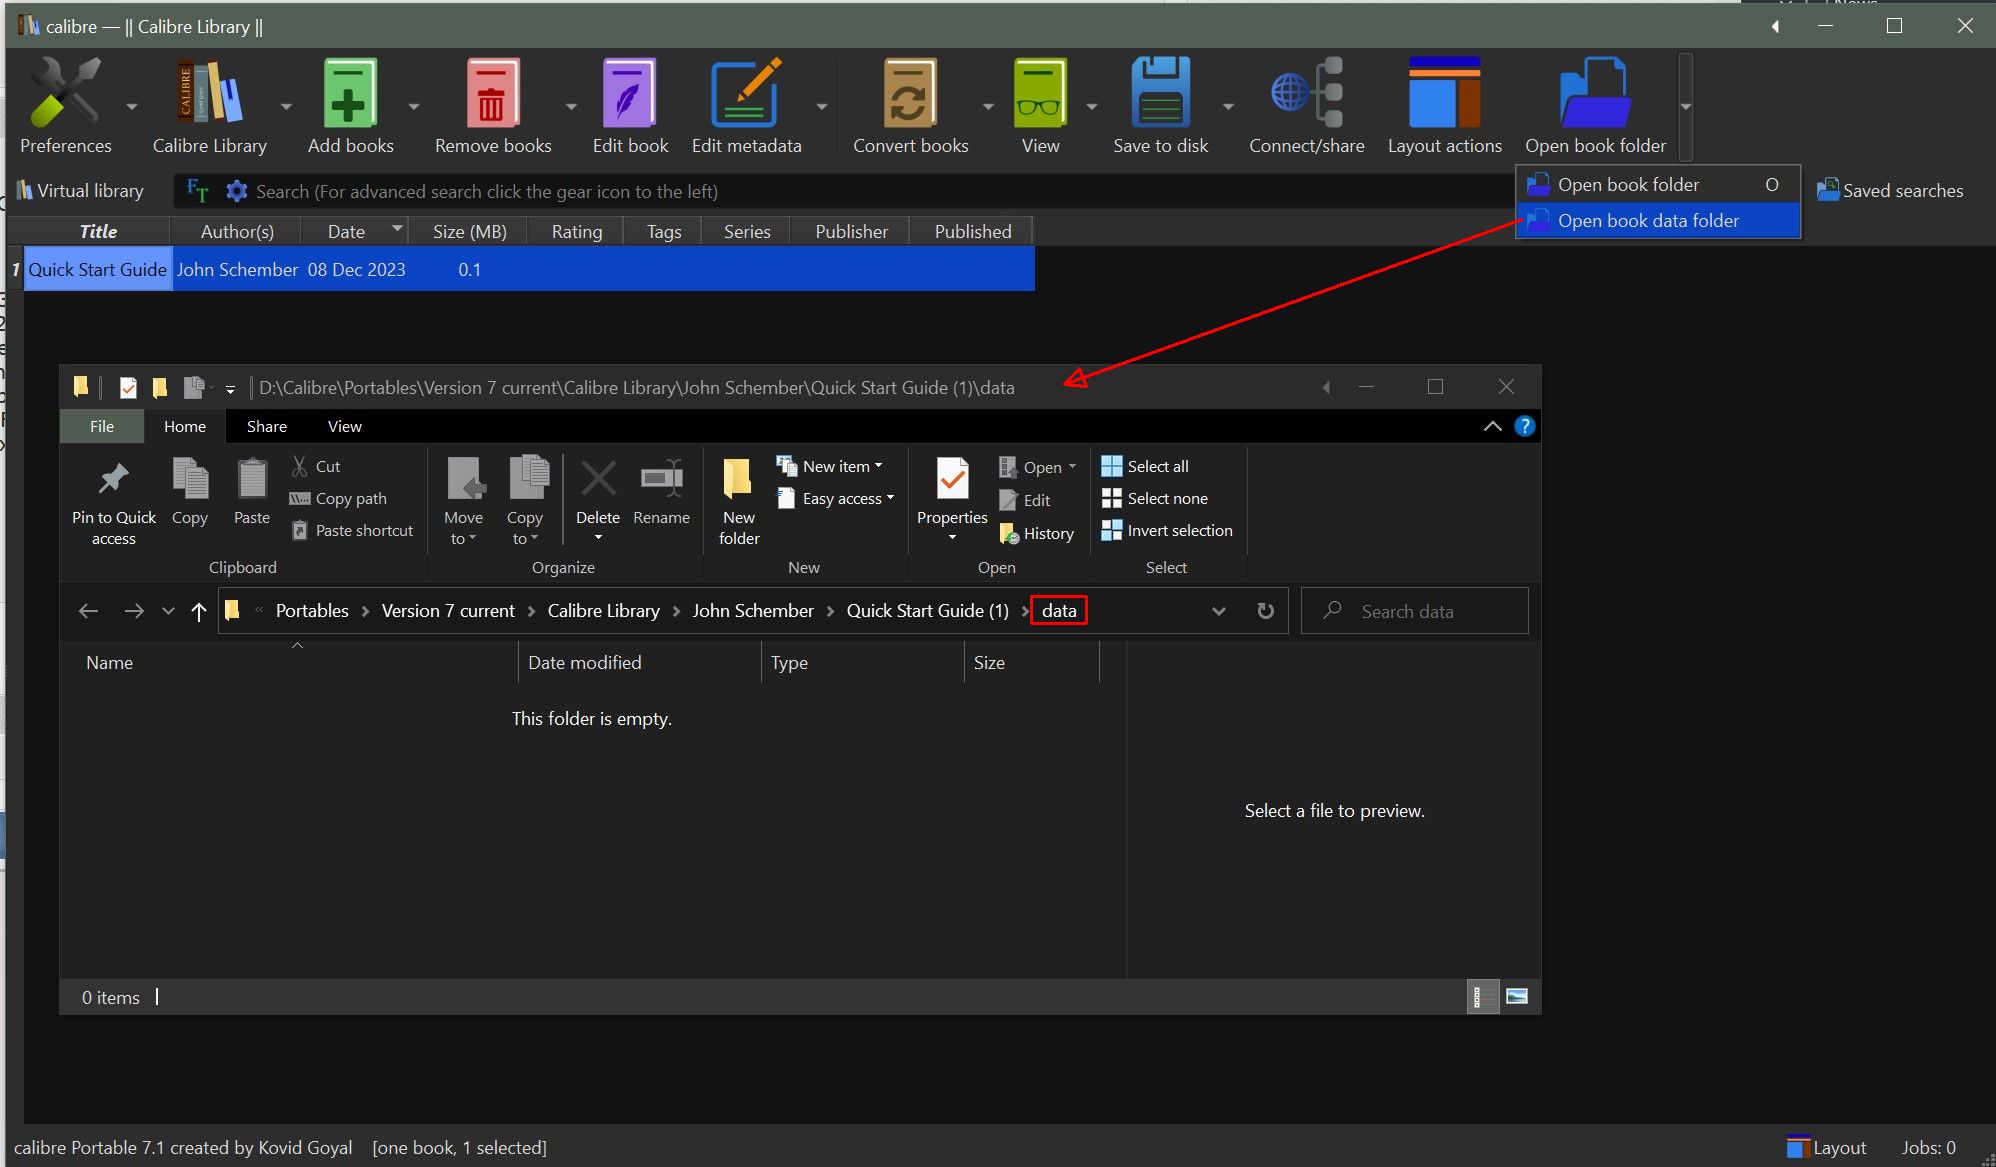Viewport: 1996px width, 1167px height.
Task: Click the Virtual library button
Action: [80, 191]
